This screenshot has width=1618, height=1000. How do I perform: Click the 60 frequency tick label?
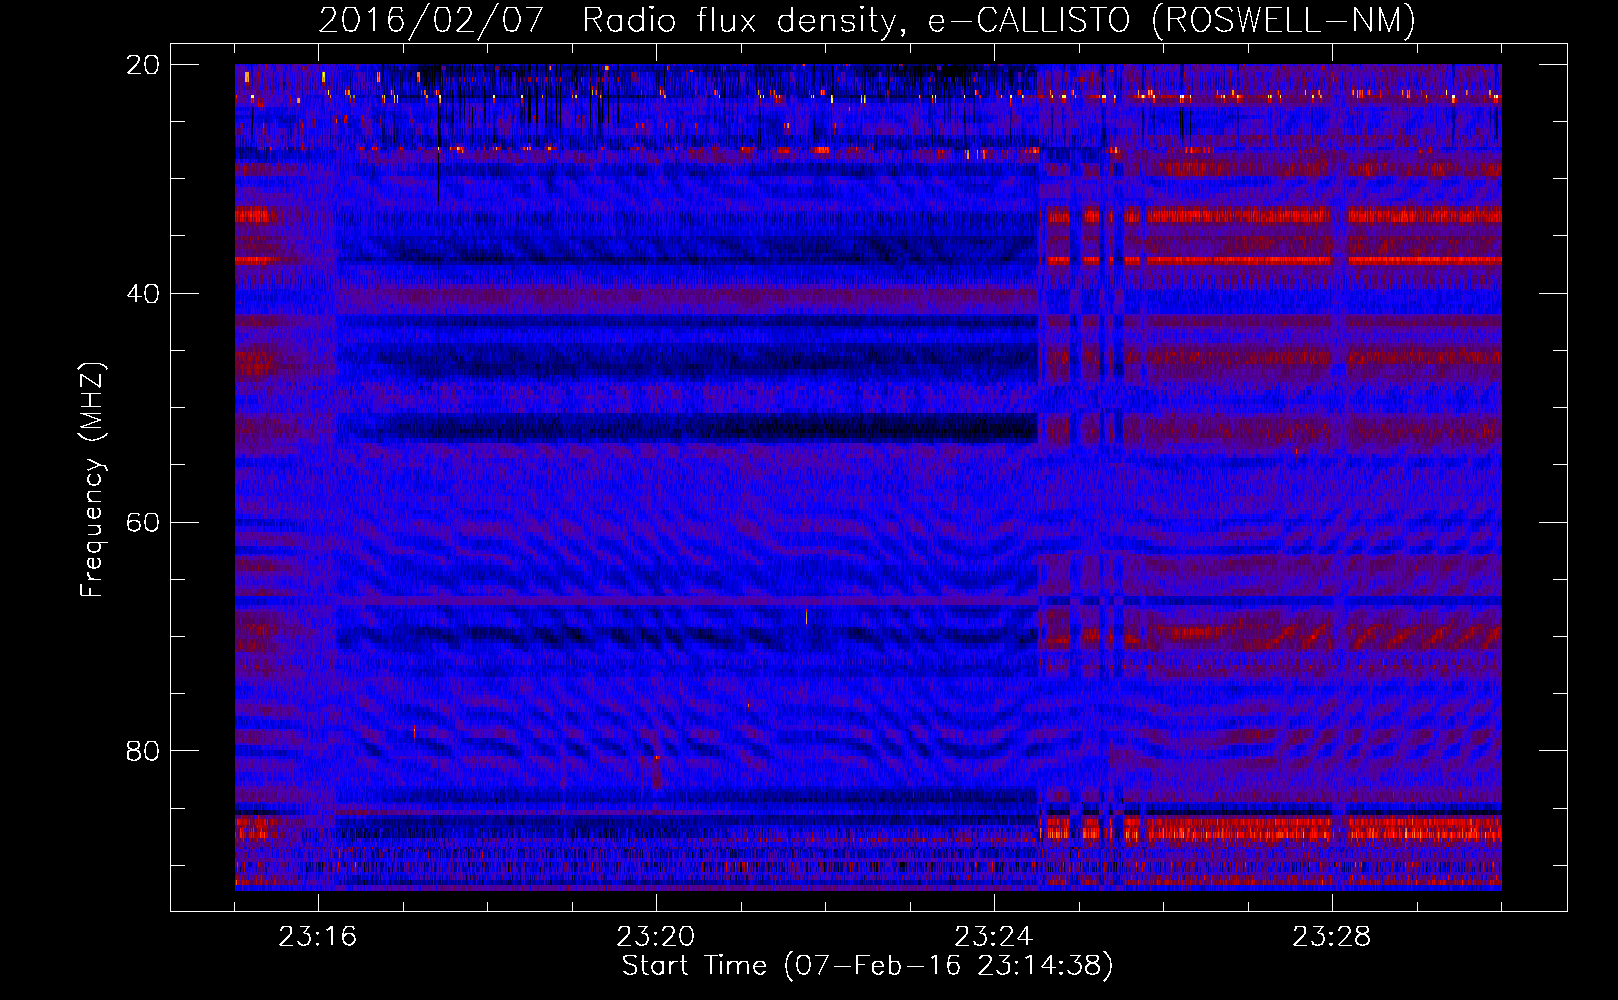tap(142, 523)
